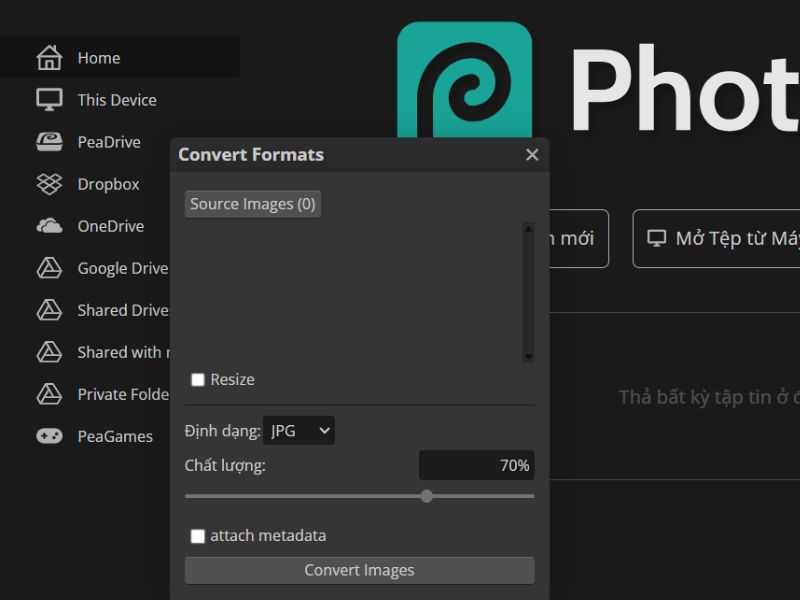Toggle the attach metadata checkbox
Image resolution: width=800 pixels, height=600 pixels.
pyautogui.click(x=197, y=536)
